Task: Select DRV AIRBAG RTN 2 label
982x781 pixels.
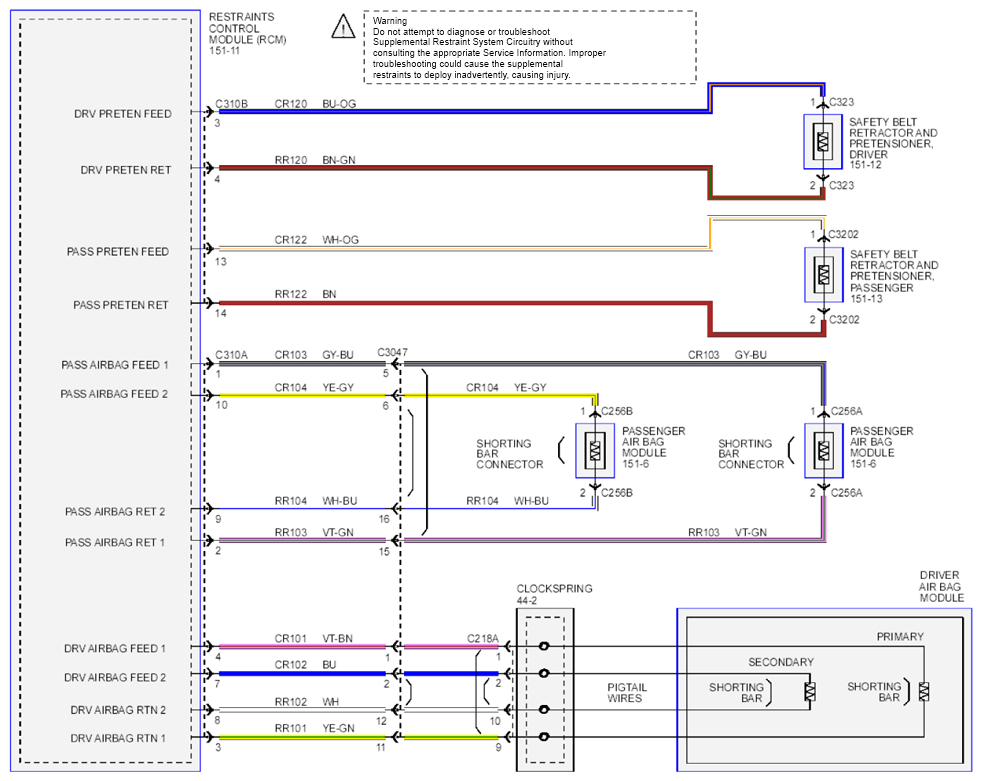Action: click(118, 710)
